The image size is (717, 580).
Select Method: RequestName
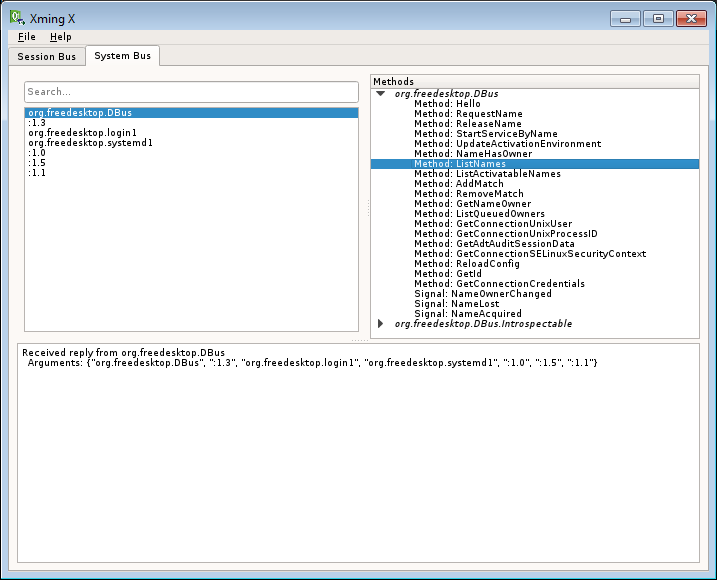pos(468,113)
